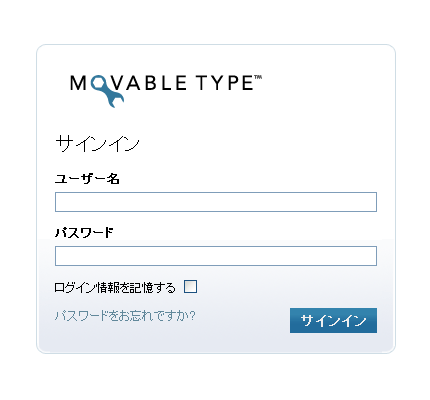The height and width of the screenshot is (400, 430).
Task: Click the blue wrench icon in logo
Action: 107,91
